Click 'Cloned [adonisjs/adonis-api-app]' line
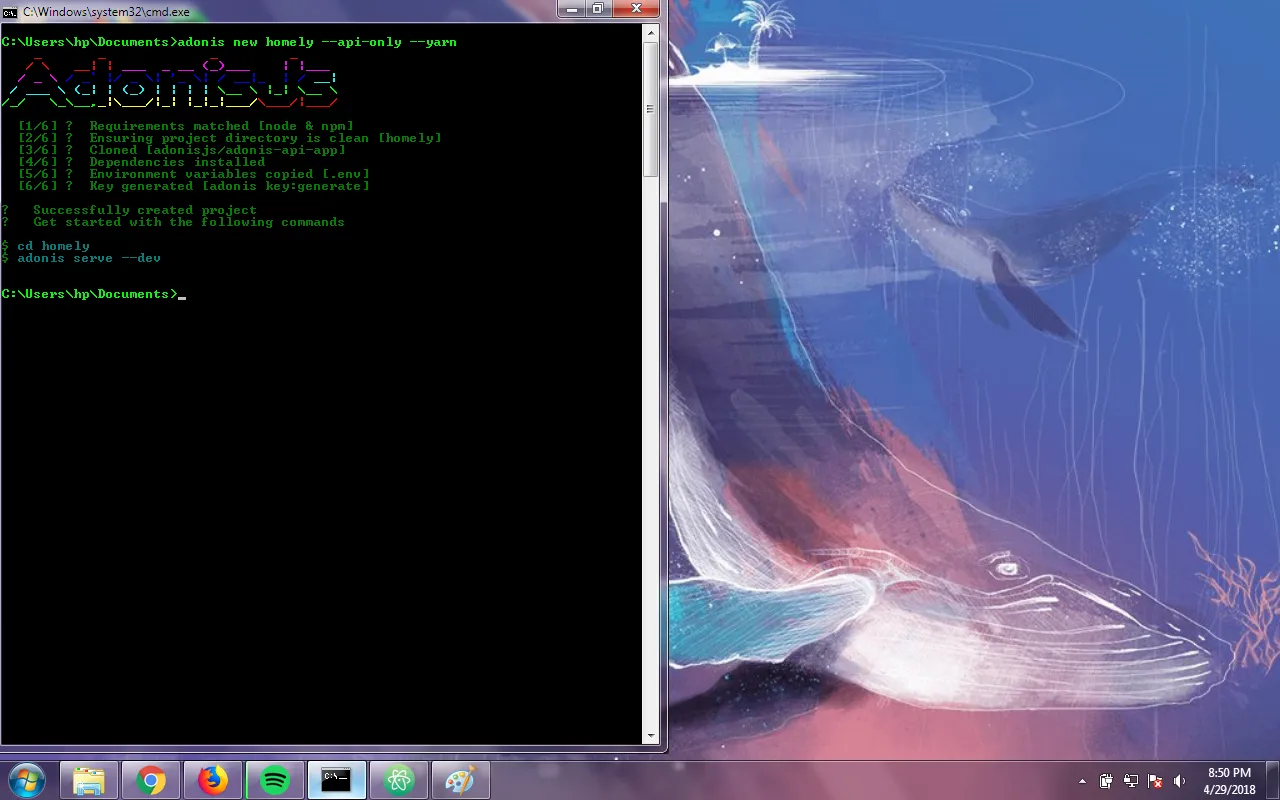 coord(182,150)
